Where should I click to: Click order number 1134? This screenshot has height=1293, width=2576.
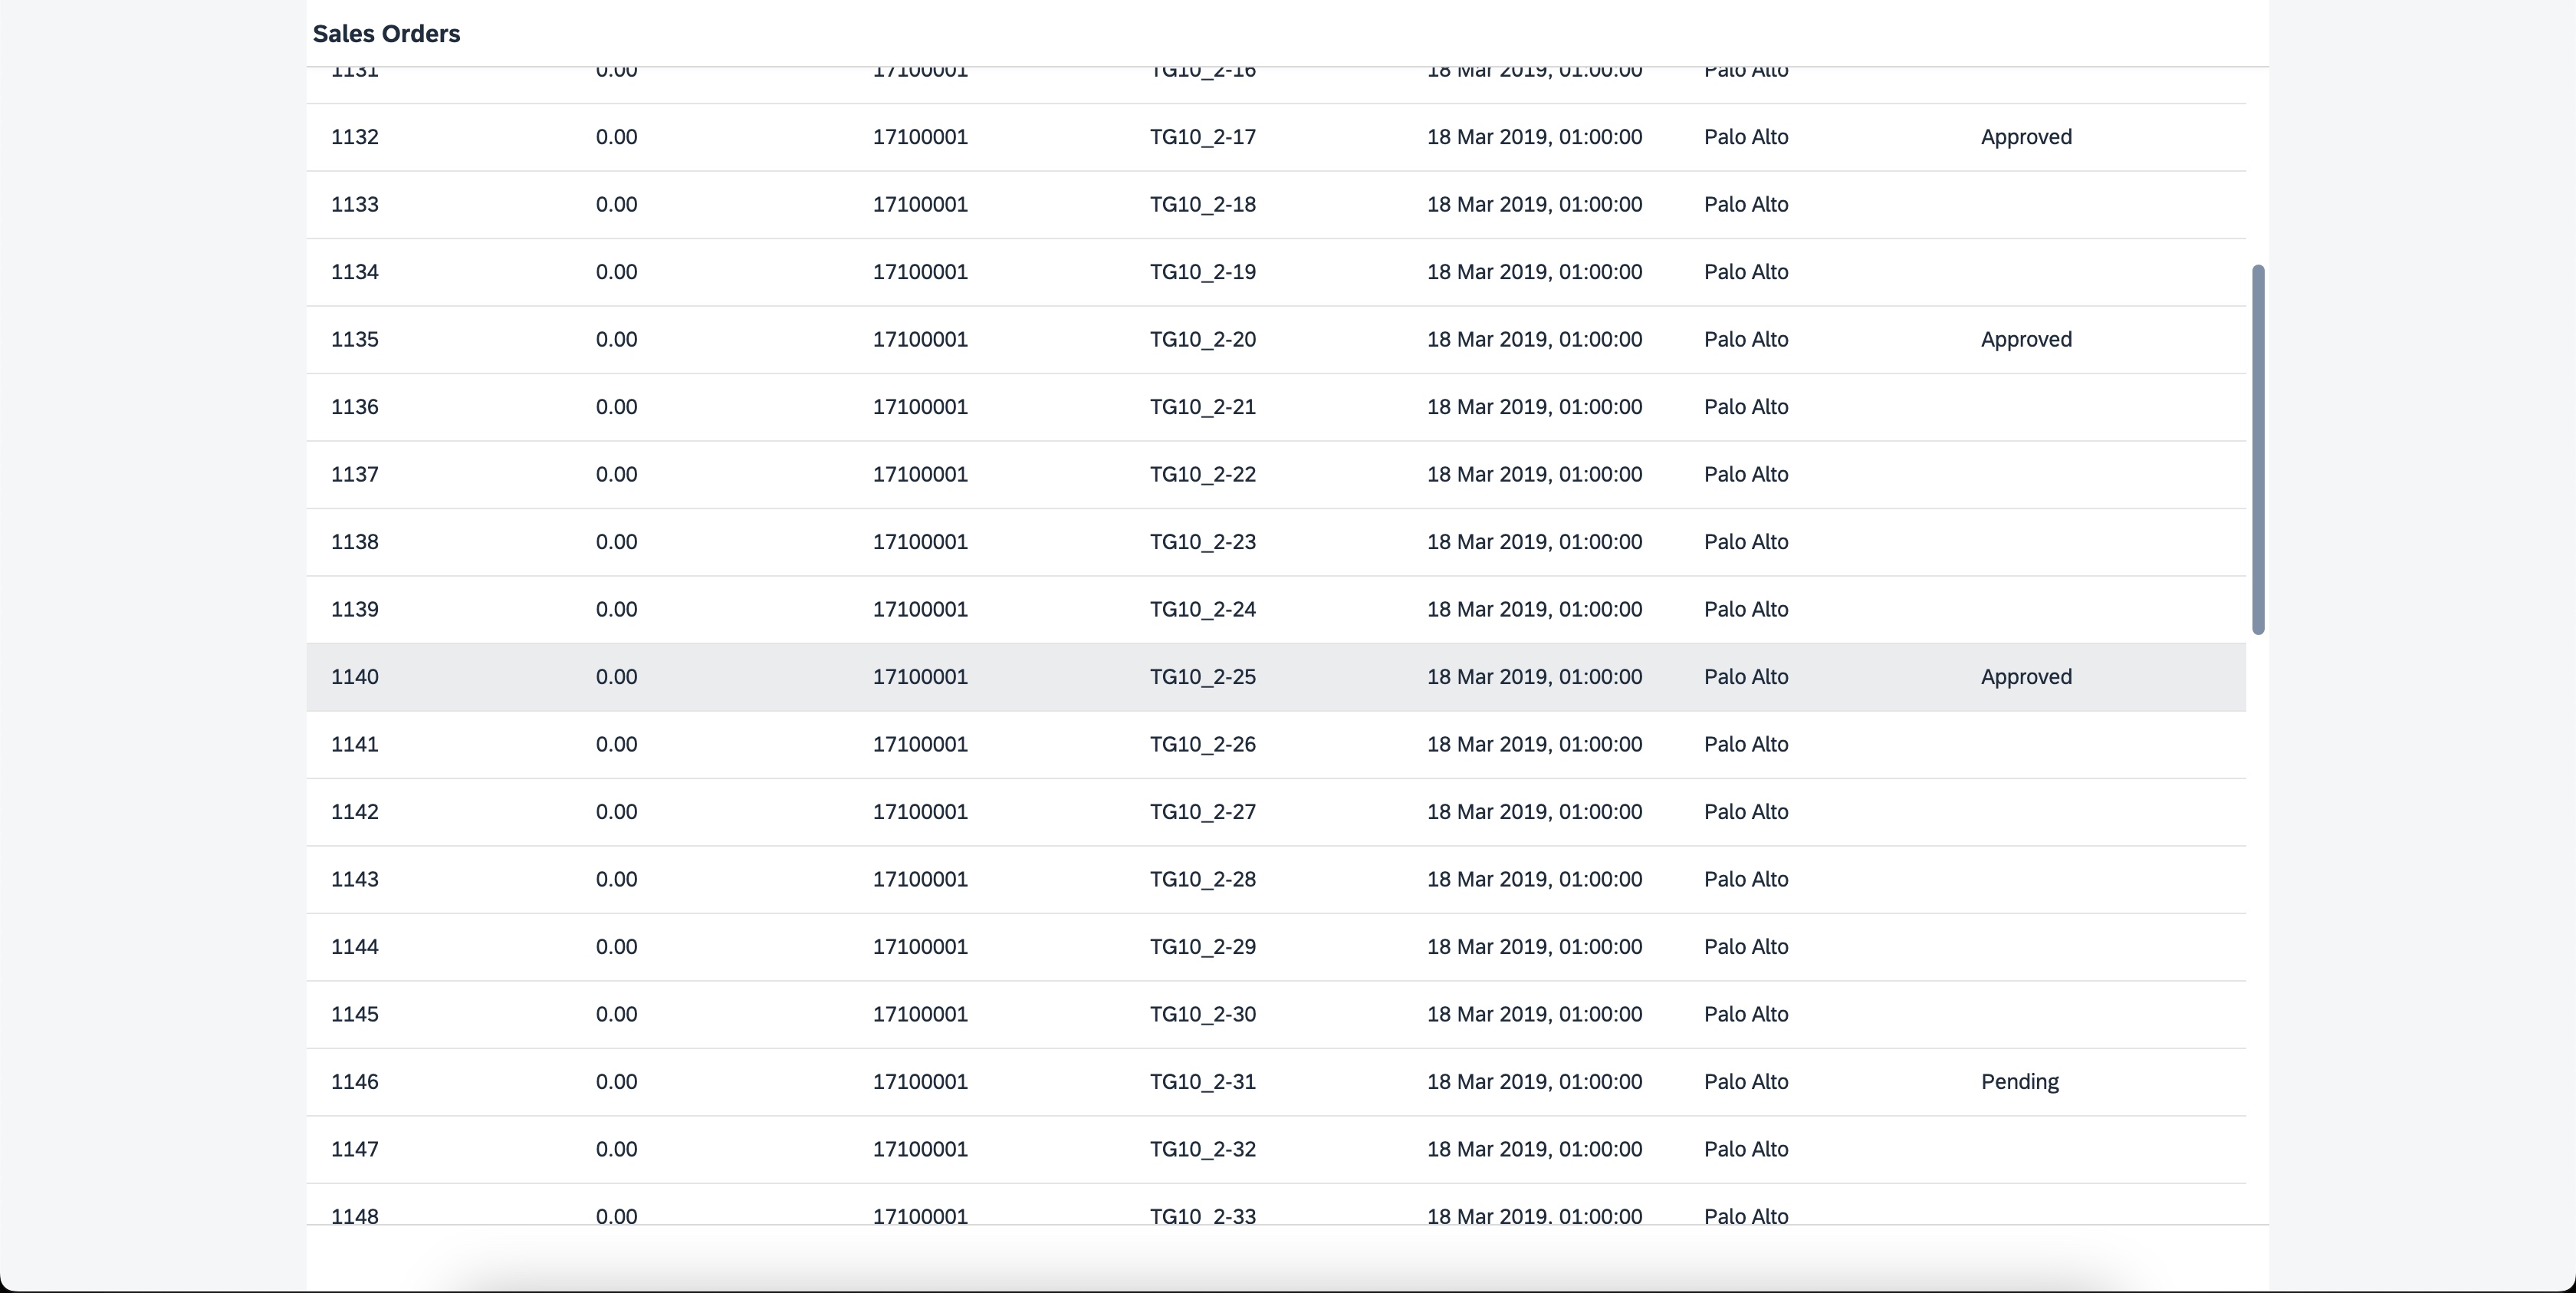pyautogui.click(x=355, y=272)
